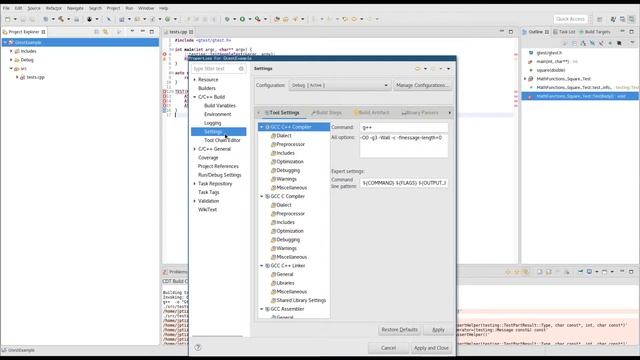Click the Quick Access search field
This screenshot has height=360, width=640.
(570, 19)
